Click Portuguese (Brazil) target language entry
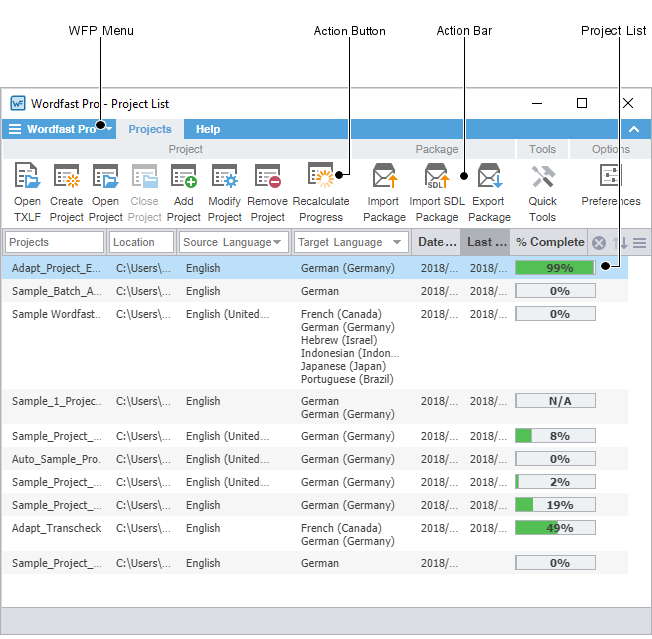Screen dimensions: 652x639 347,379
